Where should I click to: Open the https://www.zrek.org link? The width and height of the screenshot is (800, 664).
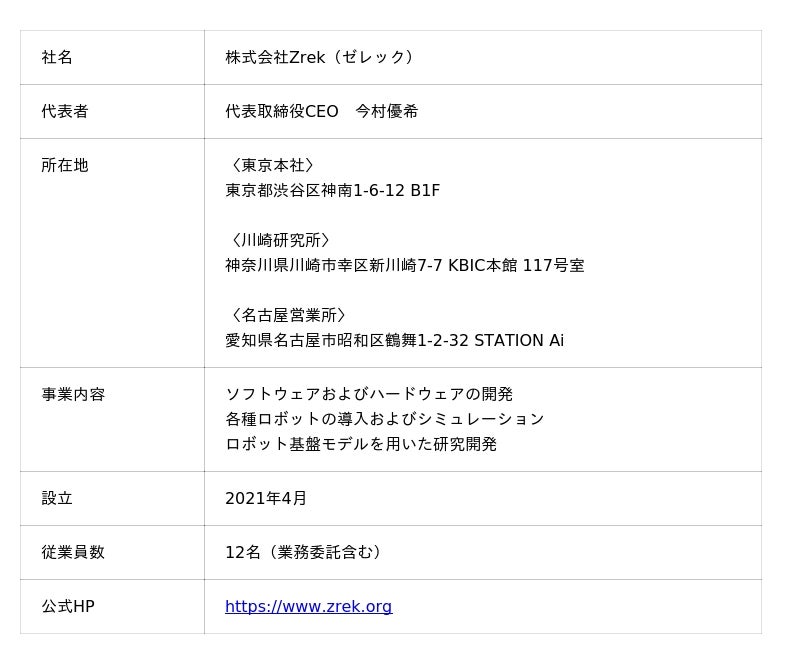point(308,607)
